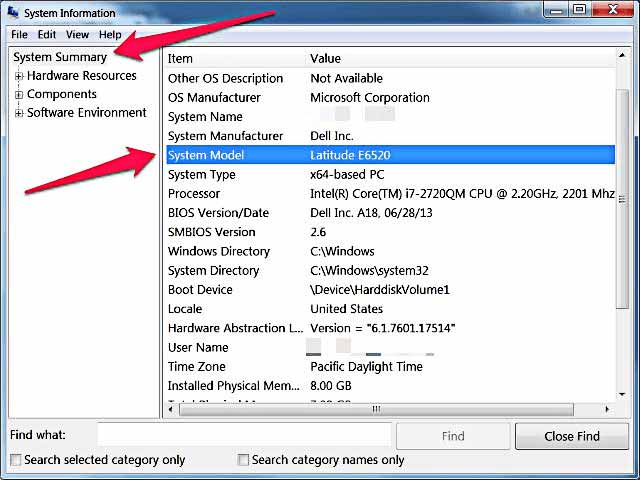Screen dimensions: 640x480
Task: Click the Item column header
Action: pos(232,59)
